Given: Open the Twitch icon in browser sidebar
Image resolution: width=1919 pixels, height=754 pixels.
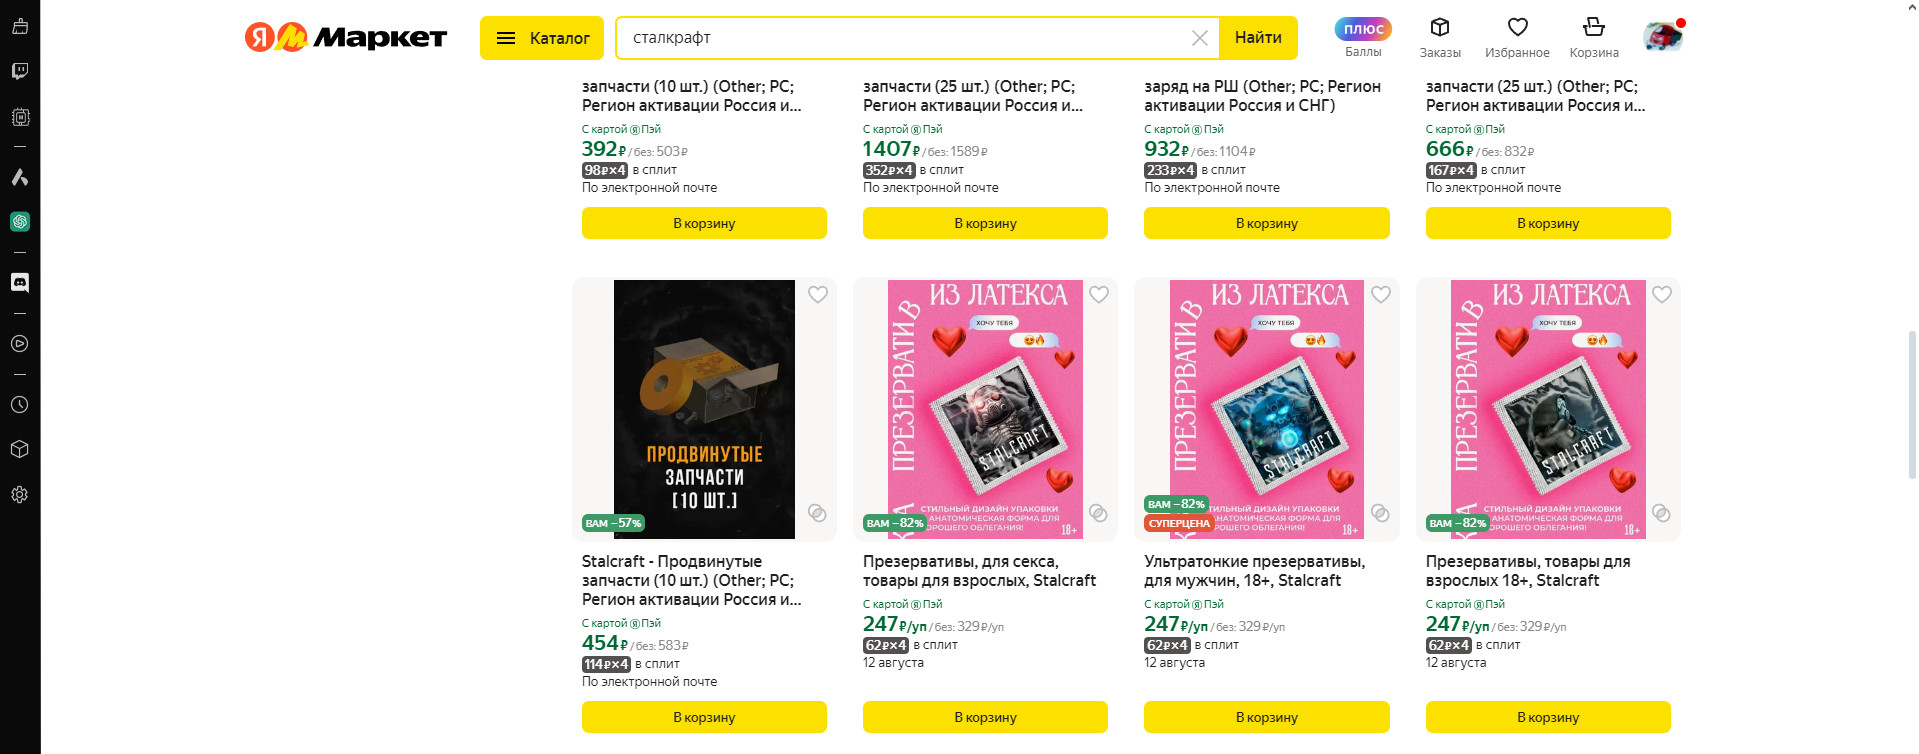Looking at the screenshot, I should 19,71.
